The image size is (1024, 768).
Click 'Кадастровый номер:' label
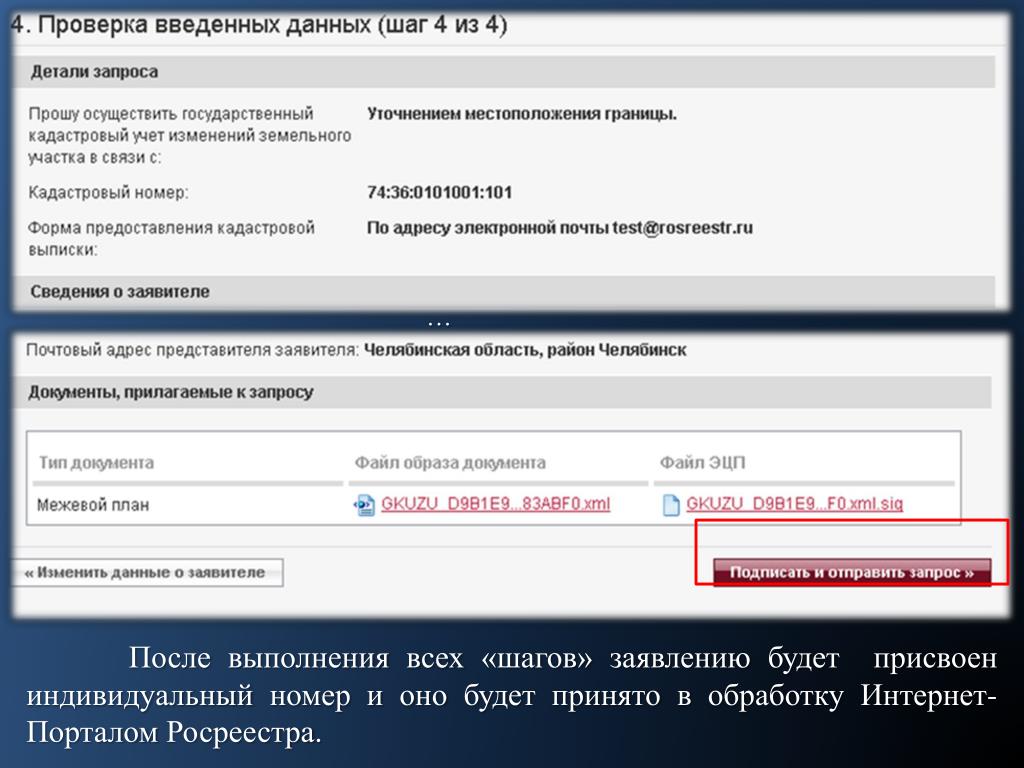(x=108, y=193)
